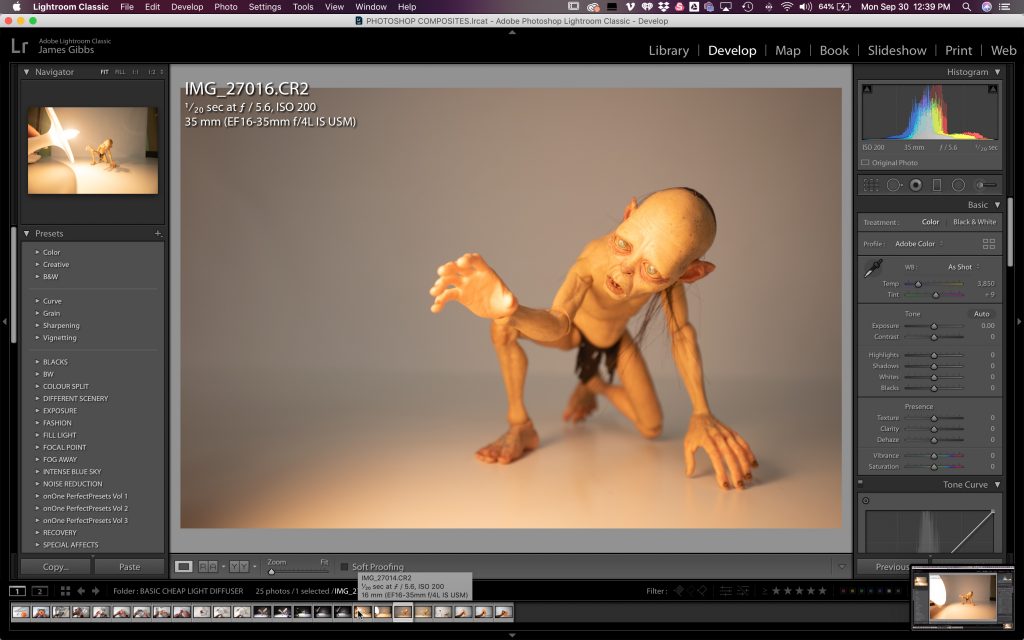
Task: Adjust the Exposure slider handle
Action: click(x=934, y=326)
